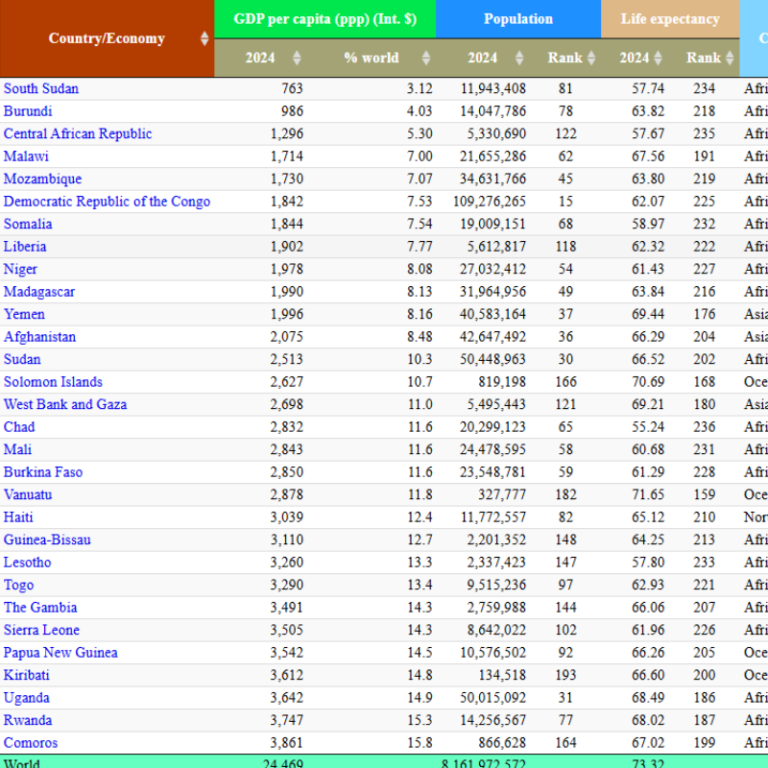Sort by % world column arrows
Image resolution: width=768 pixels, height=768 pixels.
coord(426,58)
